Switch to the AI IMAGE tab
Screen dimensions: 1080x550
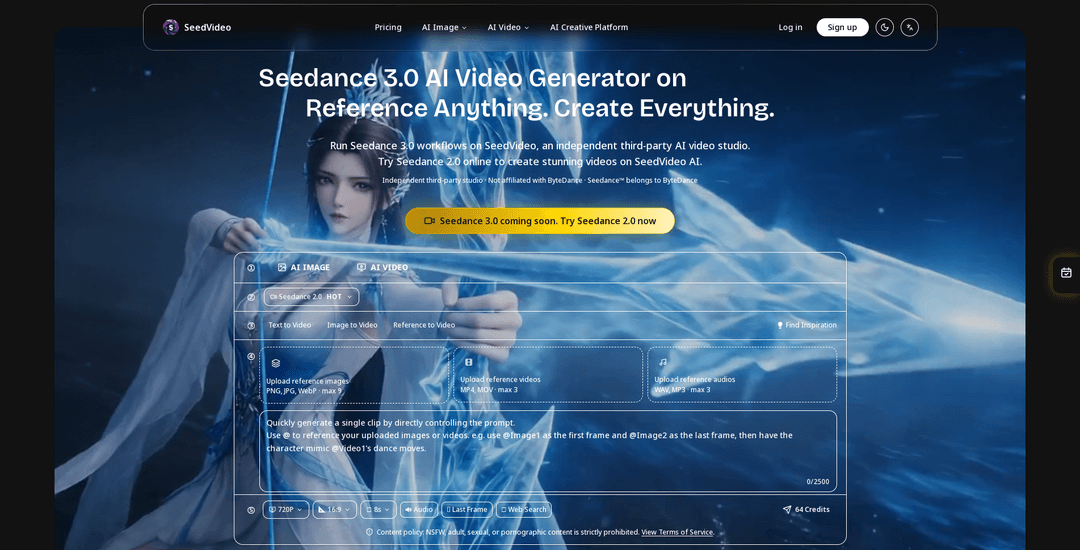click(304, 267)
